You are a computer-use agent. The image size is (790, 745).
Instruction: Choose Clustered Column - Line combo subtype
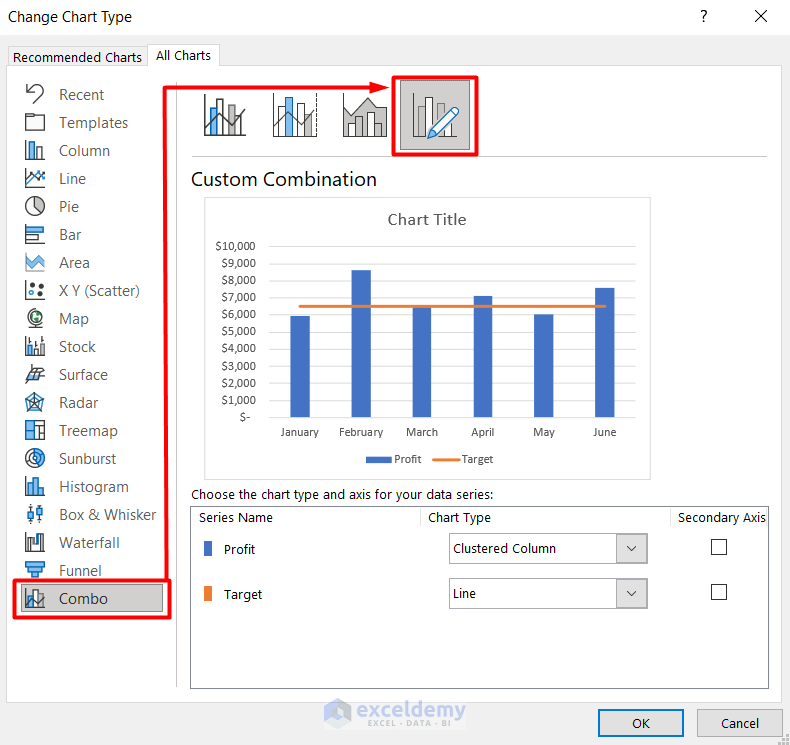pyautogui.click(x=225, y=115)
